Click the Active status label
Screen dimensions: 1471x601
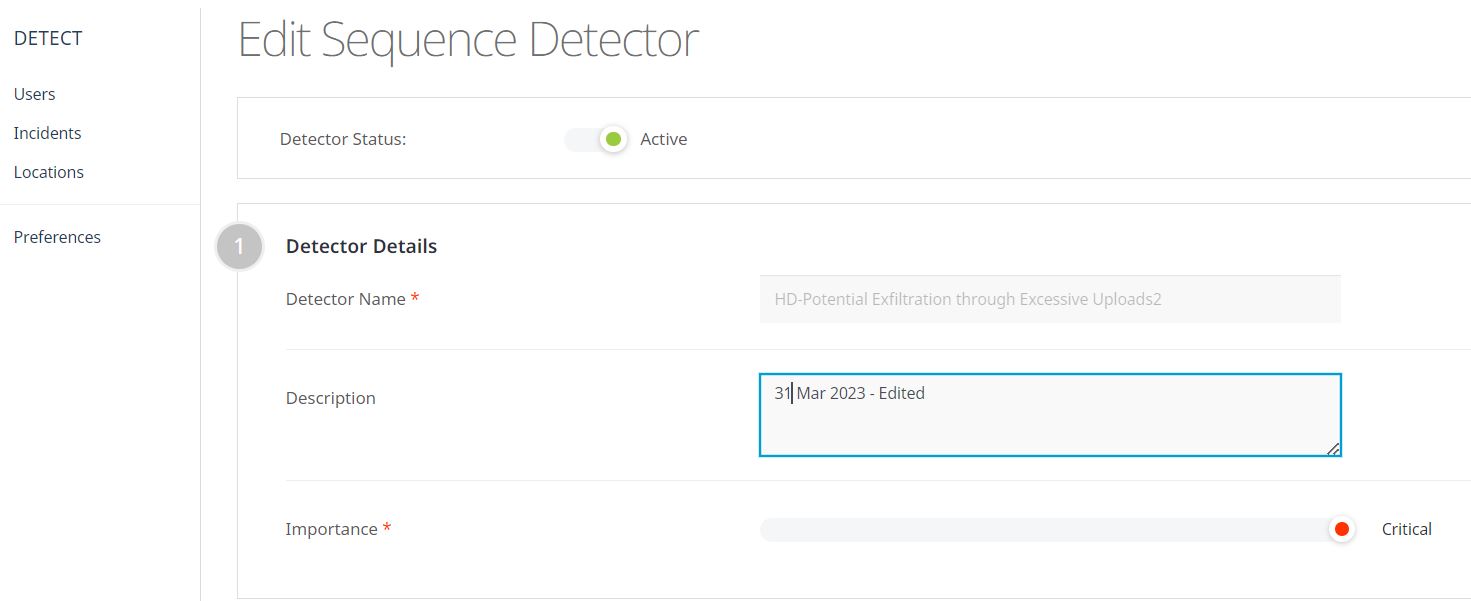pos(663,139)
